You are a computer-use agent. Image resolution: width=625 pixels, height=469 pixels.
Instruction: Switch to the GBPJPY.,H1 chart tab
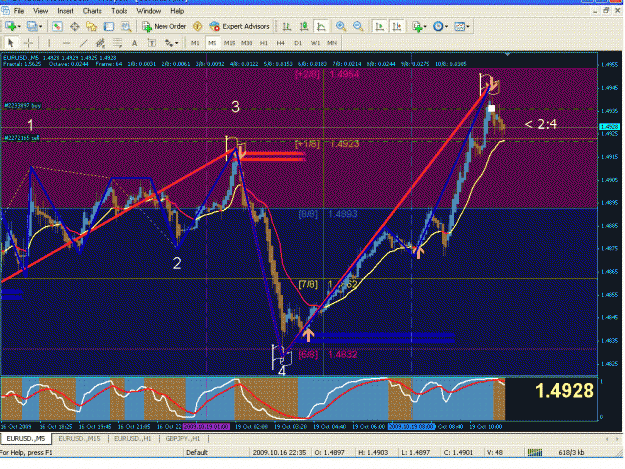tap(183, 439)
